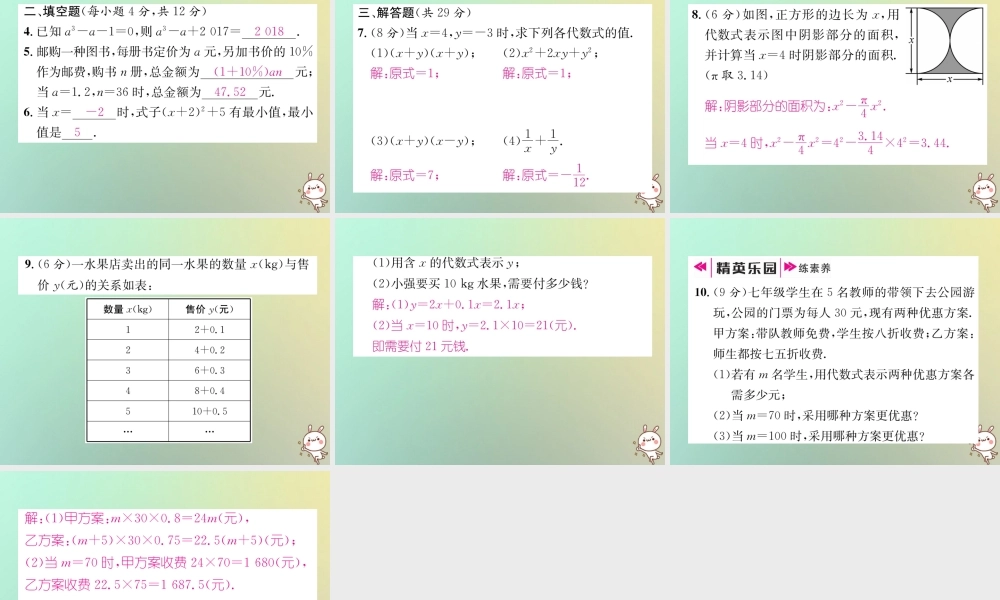The width and height of the screenshot is (1000, 600).
Task: Click the line 解:(1)甲方案:m×30×0.8=24m(元)
Action: (137, 518)
